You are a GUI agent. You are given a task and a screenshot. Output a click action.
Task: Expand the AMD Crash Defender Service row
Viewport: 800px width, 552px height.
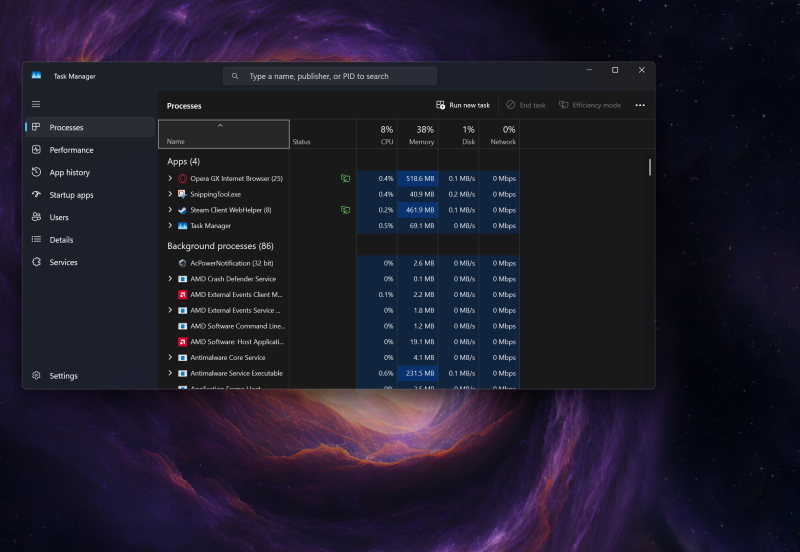(170, 279)
